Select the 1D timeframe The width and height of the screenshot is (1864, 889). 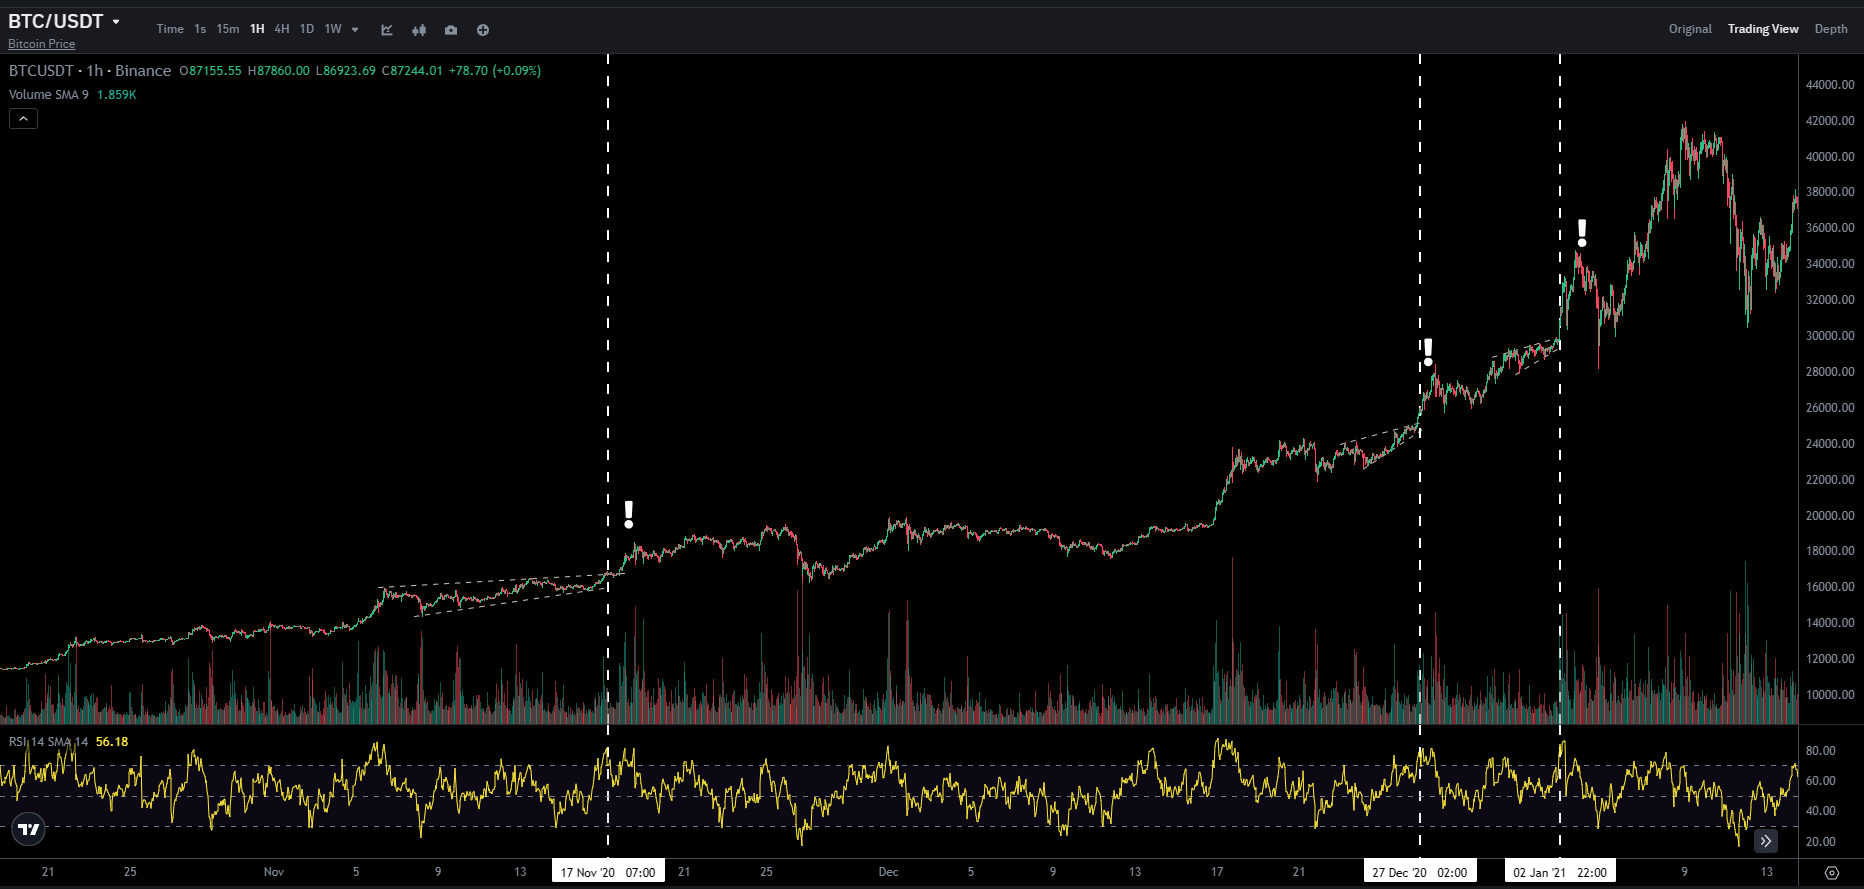[307, 29]
